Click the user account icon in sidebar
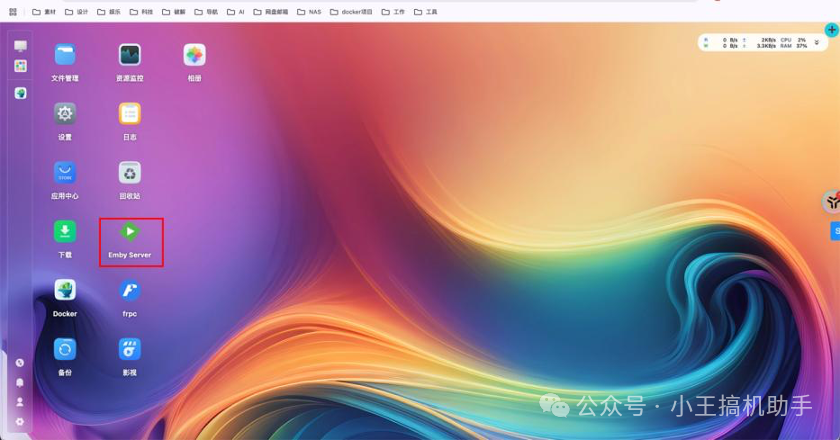The image size is (840, 440). [x=20, y=402]
